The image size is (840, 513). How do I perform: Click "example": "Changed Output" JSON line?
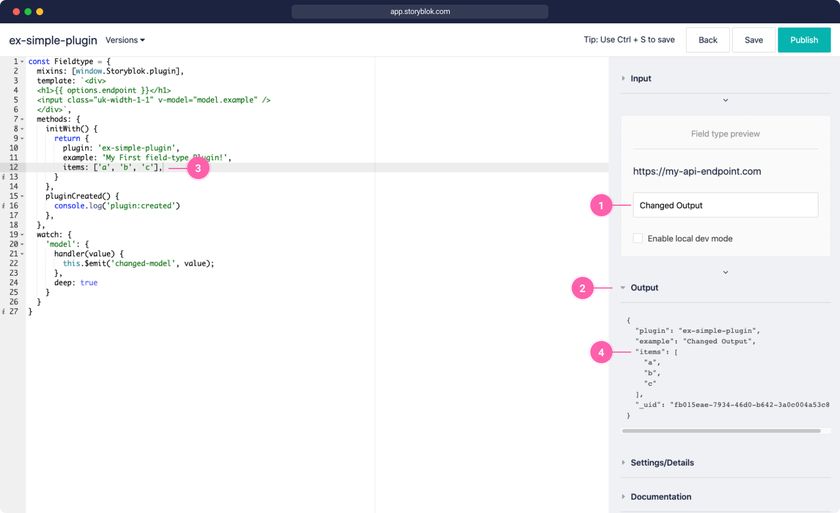(x=695, y=341)
